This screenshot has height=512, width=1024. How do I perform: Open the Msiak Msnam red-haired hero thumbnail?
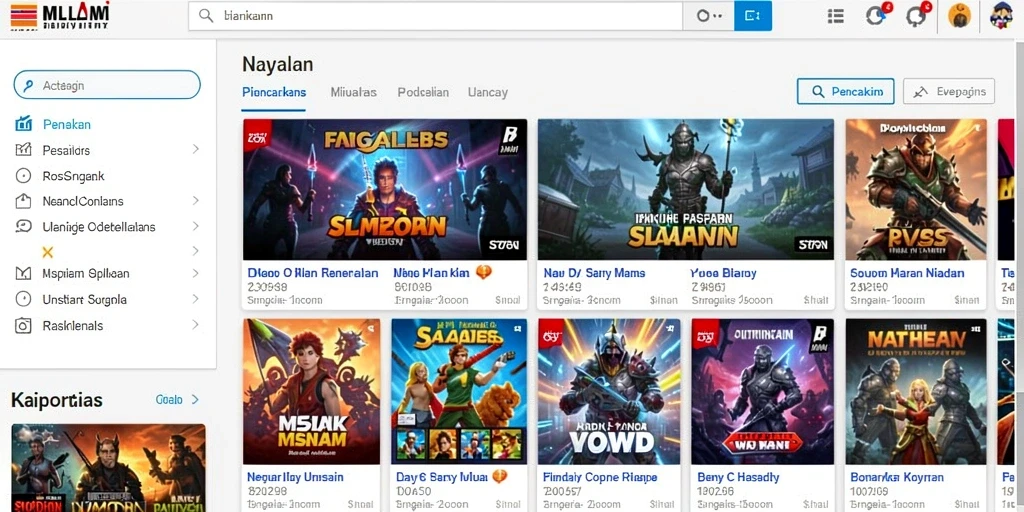pyautogui.click(x=312, y=391)
